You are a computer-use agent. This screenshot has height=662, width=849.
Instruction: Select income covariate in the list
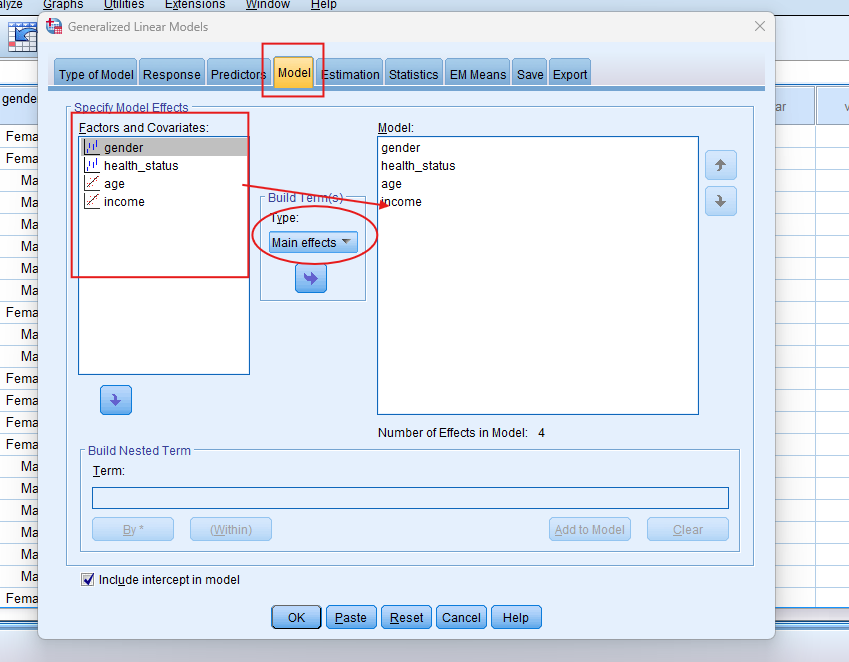point(124,202)
